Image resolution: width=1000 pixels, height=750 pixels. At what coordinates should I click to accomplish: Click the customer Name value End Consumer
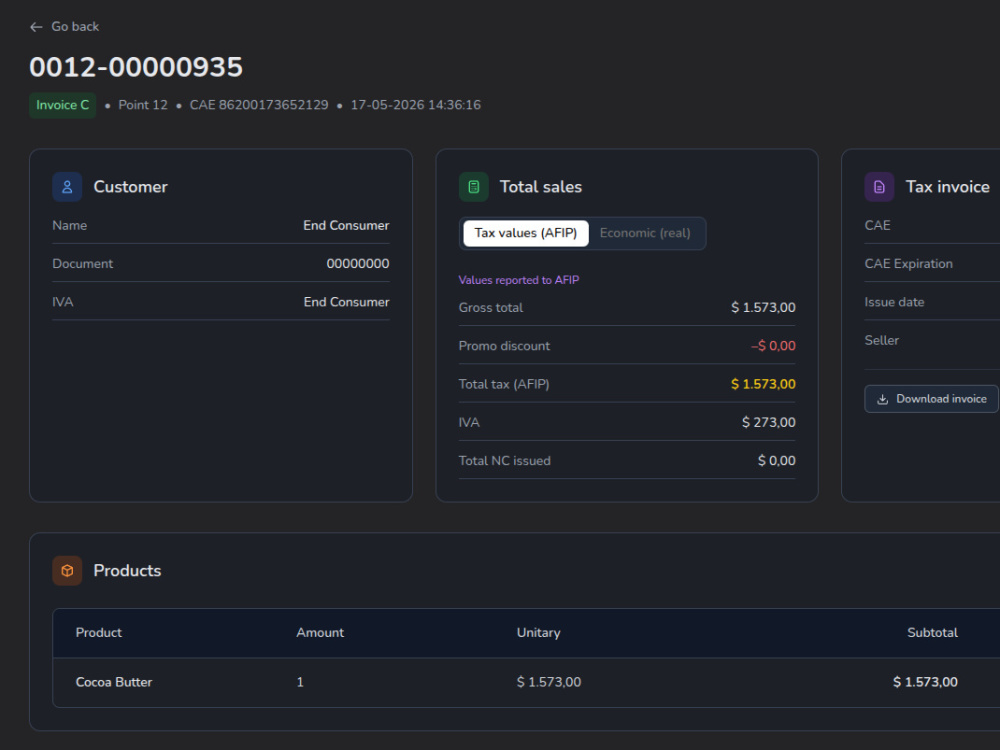346,226
